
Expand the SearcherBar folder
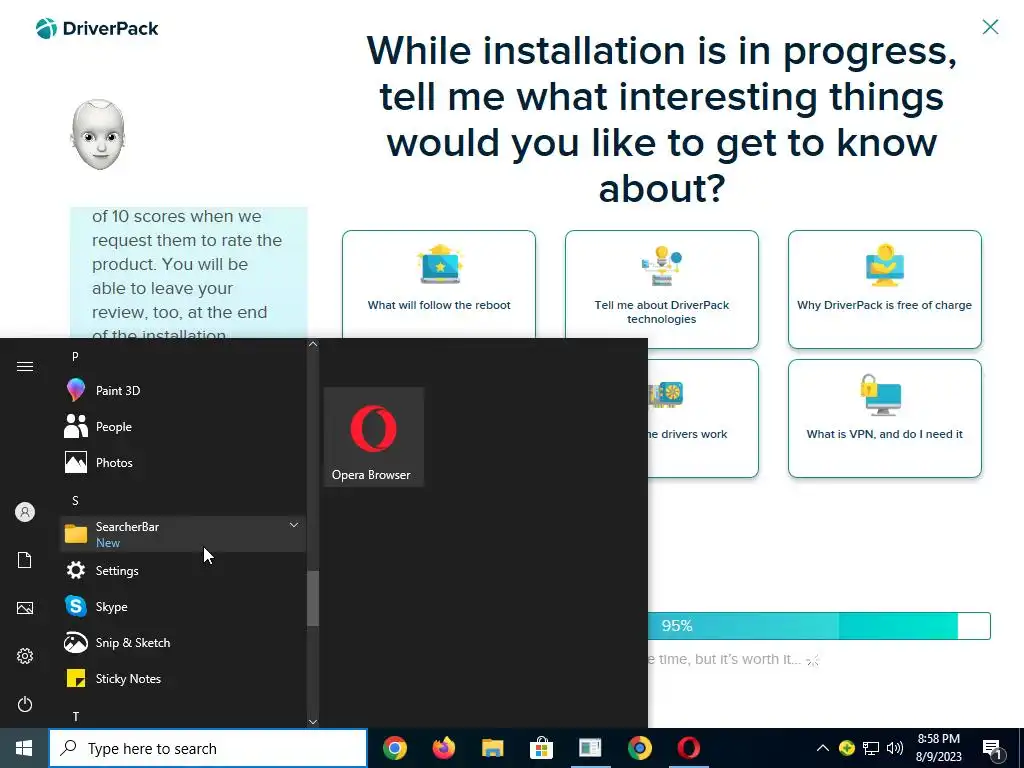[x=183, y=534]
